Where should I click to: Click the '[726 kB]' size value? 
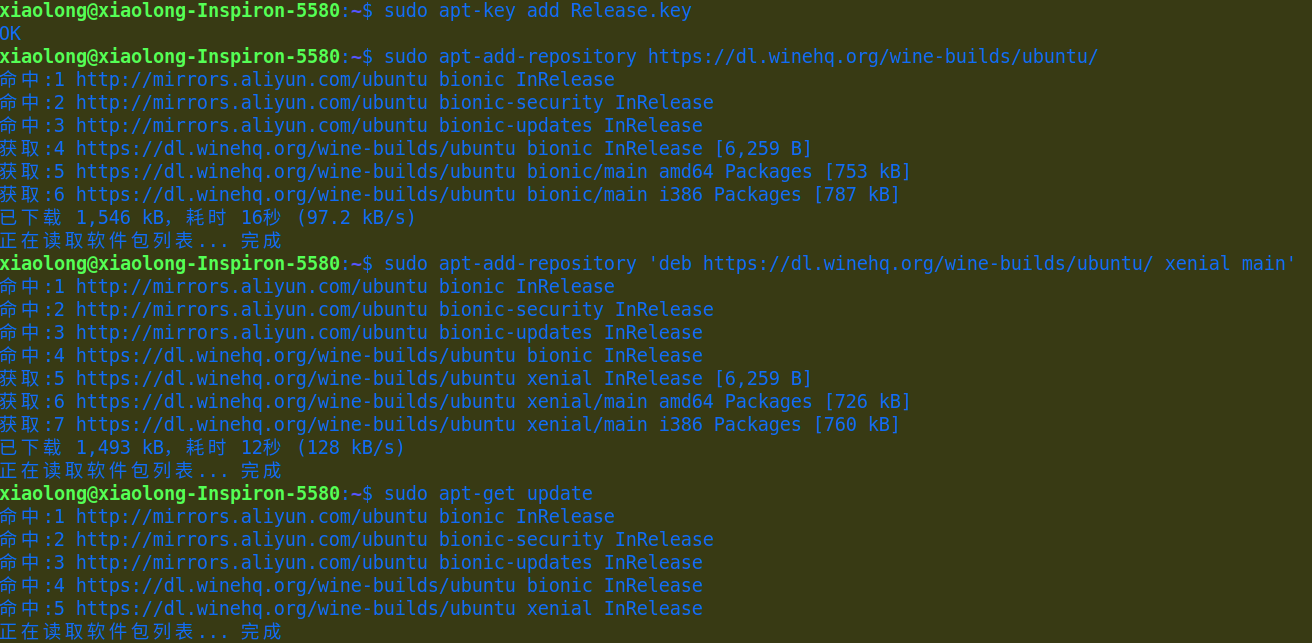[x=868, y=402]
